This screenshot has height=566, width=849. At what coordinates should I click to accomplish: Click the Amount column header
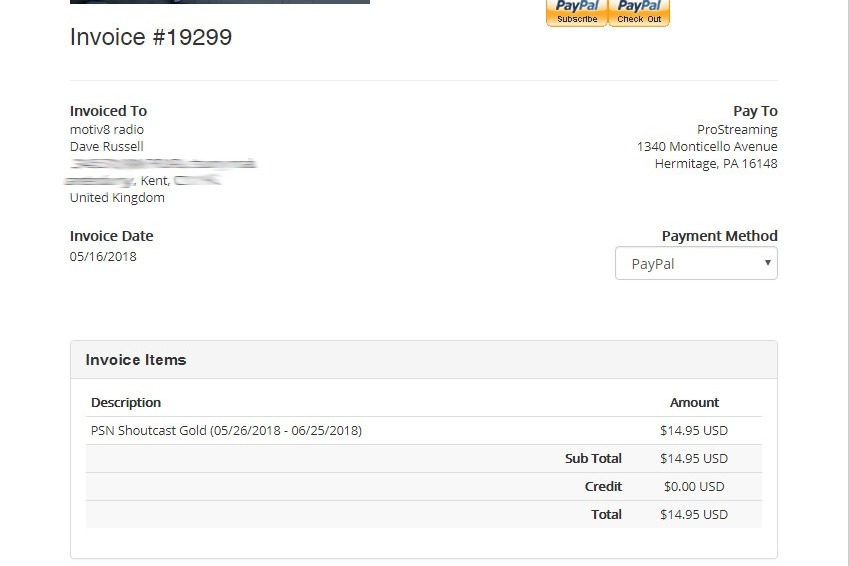[694, 402]
